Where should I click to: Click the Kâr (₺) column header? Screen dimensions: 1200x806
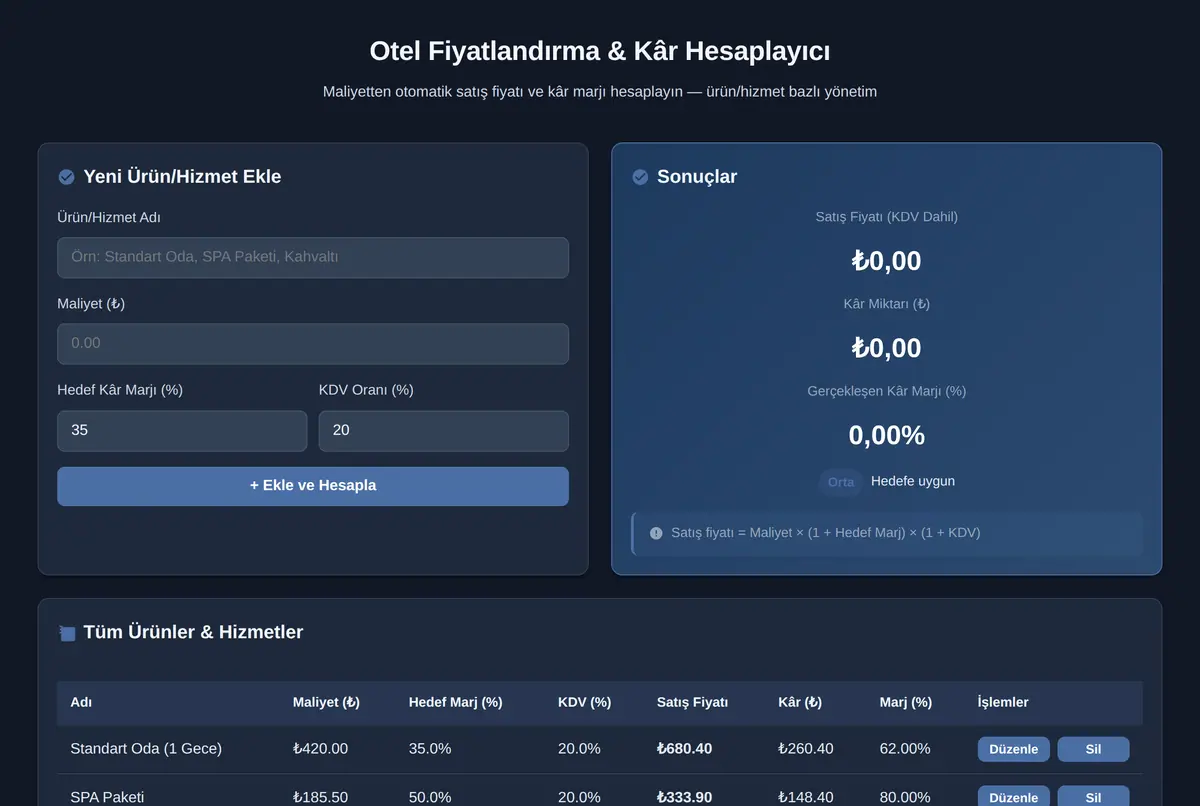click(800, 703)
